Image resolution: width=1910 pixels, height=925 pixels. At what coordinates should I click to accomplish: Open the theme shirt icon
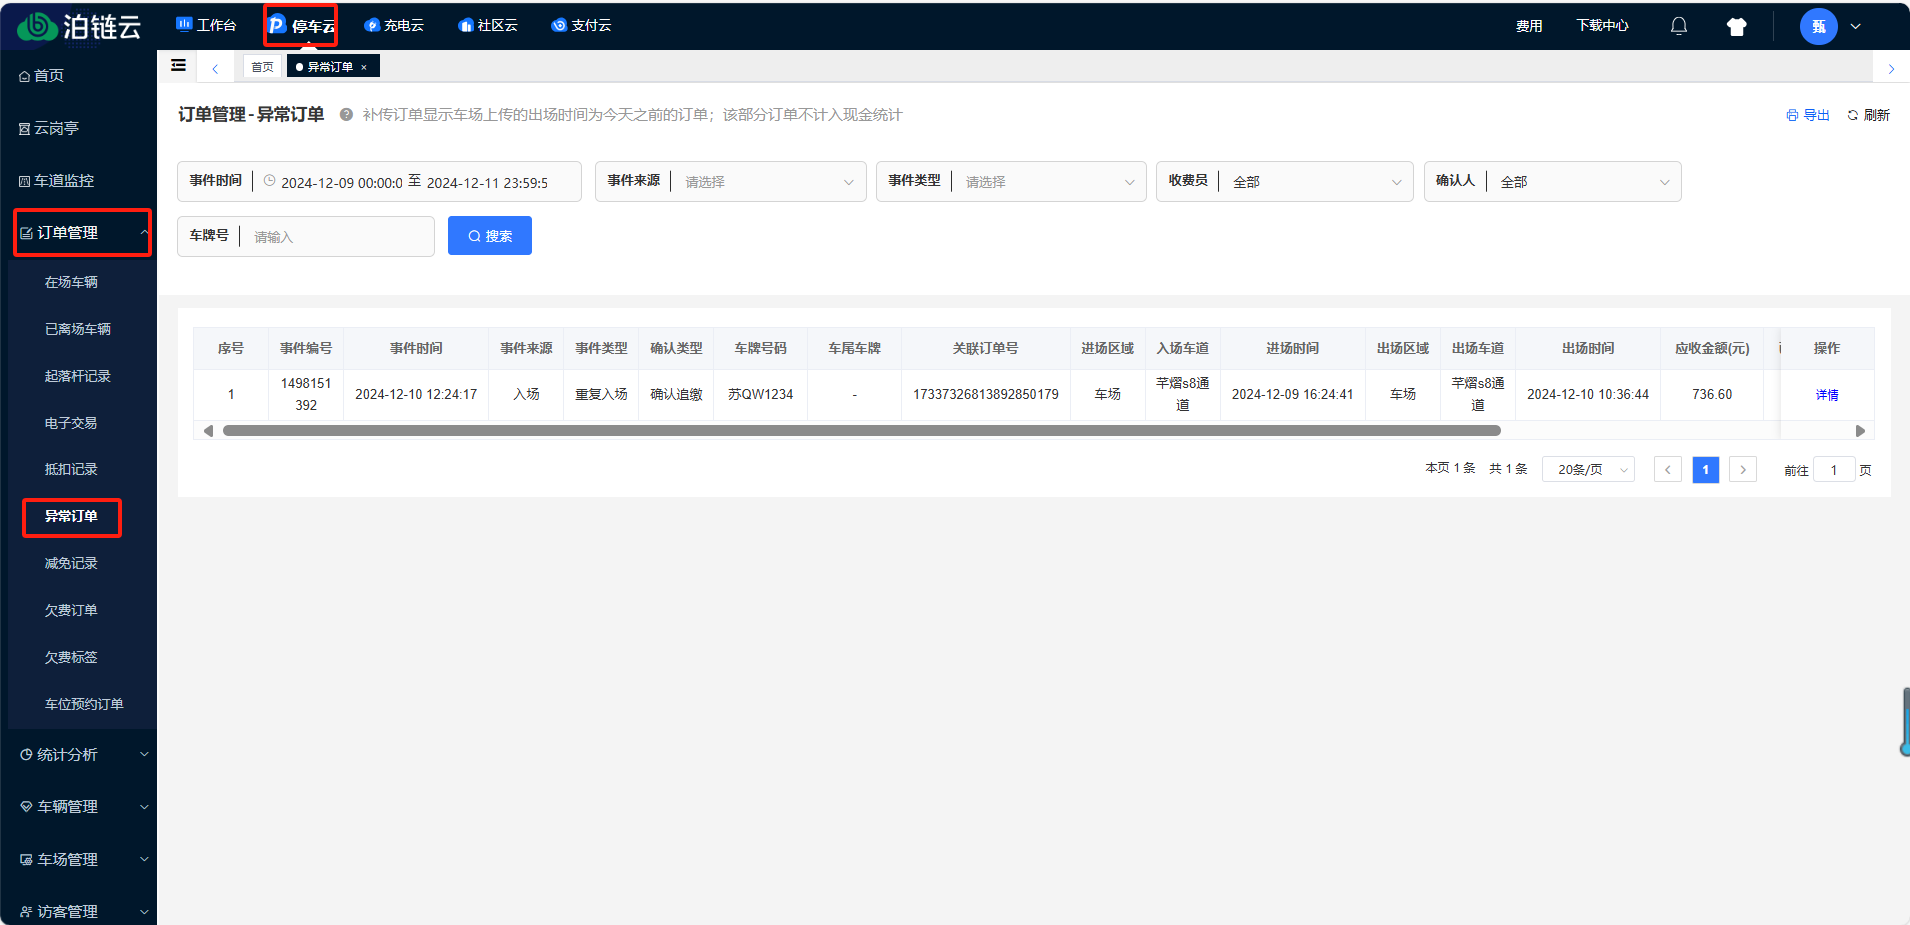(x=1737, y=27)
